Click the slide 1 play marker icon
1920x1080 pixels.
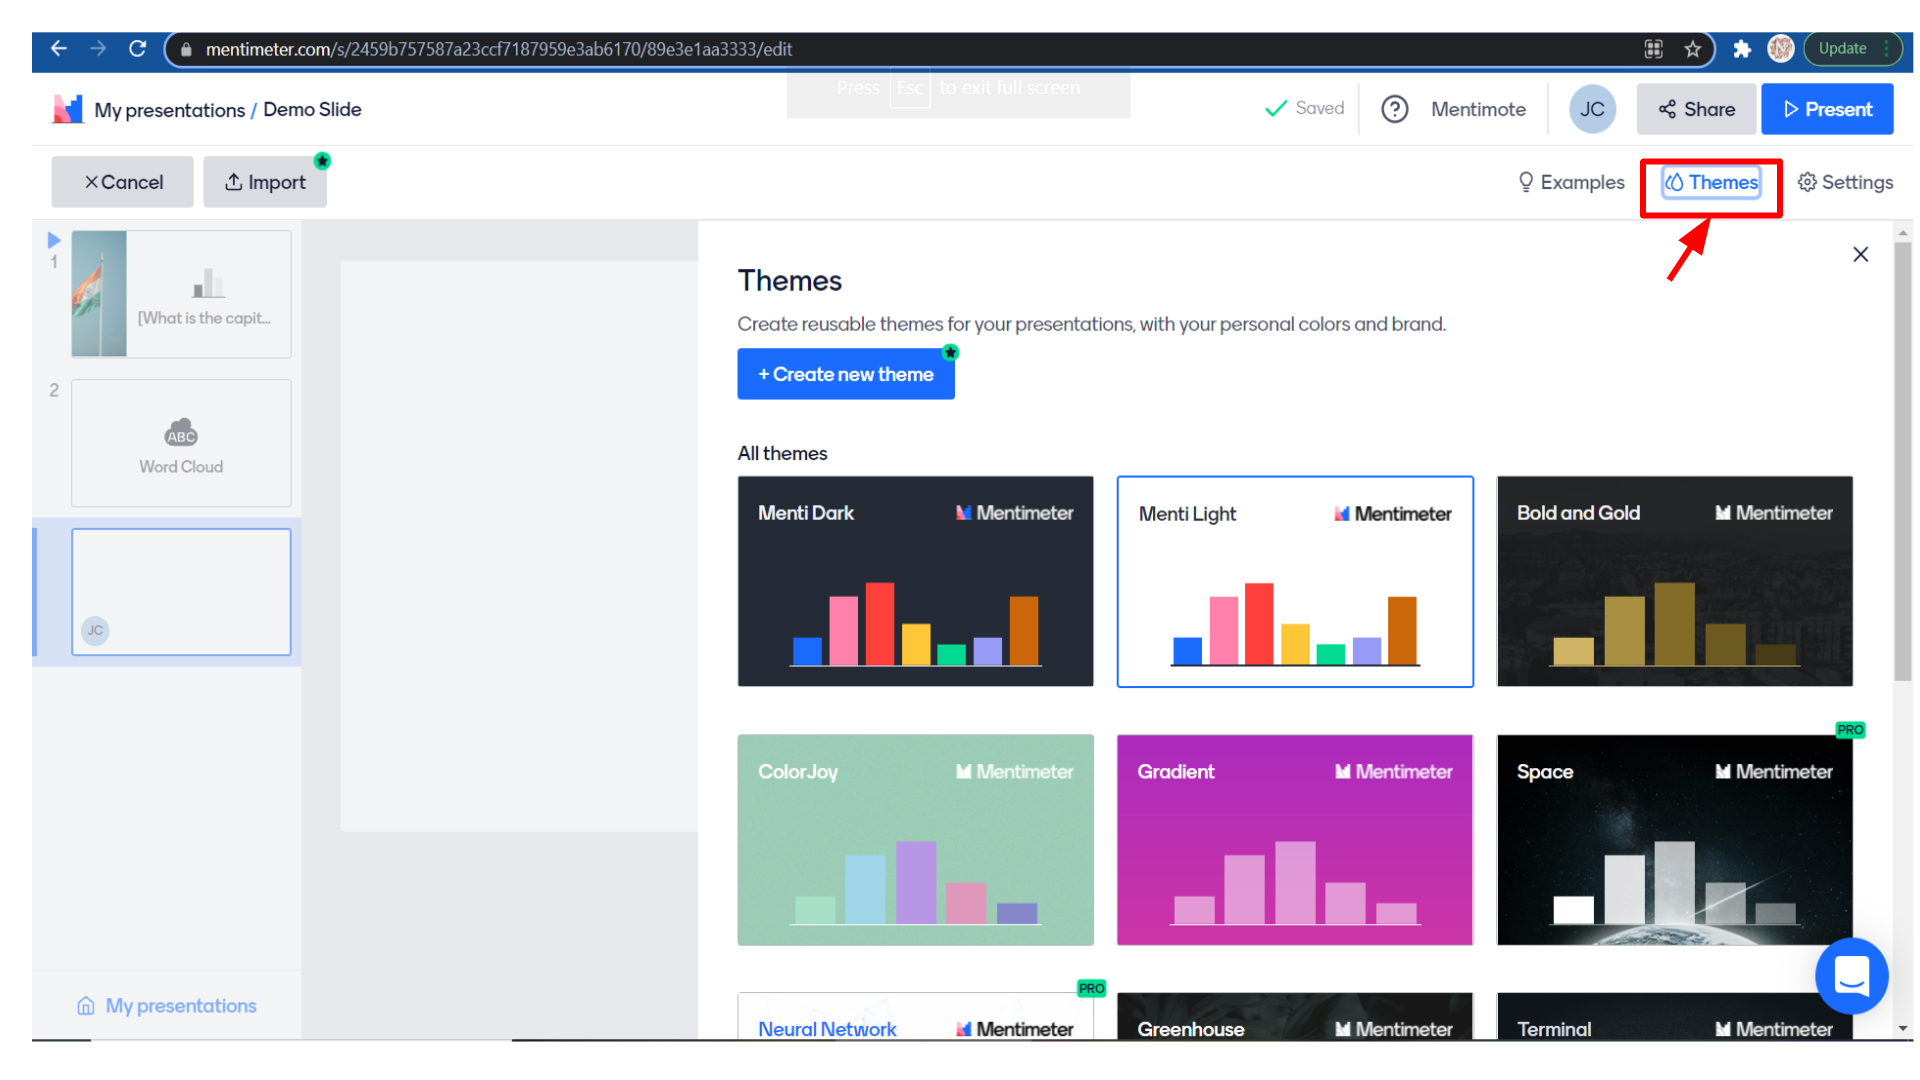54,240
